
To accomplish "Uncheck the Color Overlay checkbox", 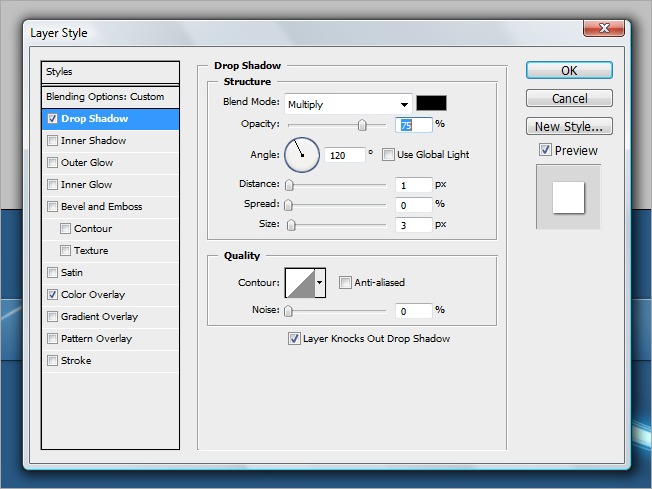I will tap(52, 295).
